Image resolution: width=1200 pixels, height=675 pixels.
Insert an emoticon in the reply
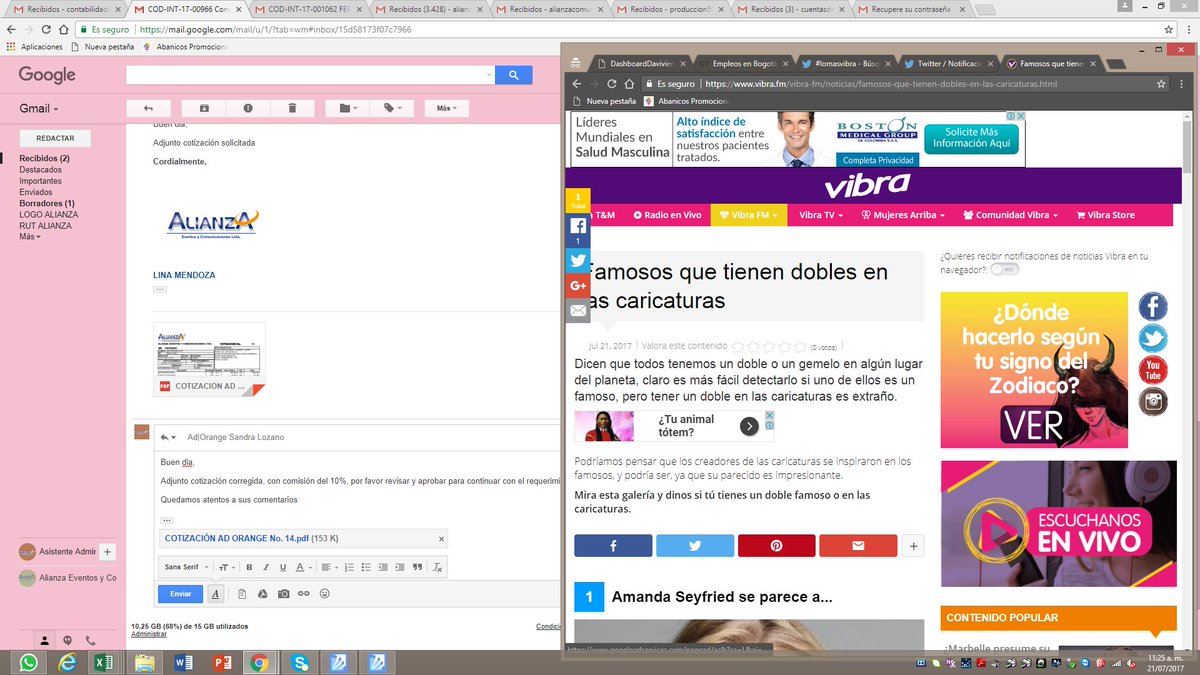(x=325, y=594)
